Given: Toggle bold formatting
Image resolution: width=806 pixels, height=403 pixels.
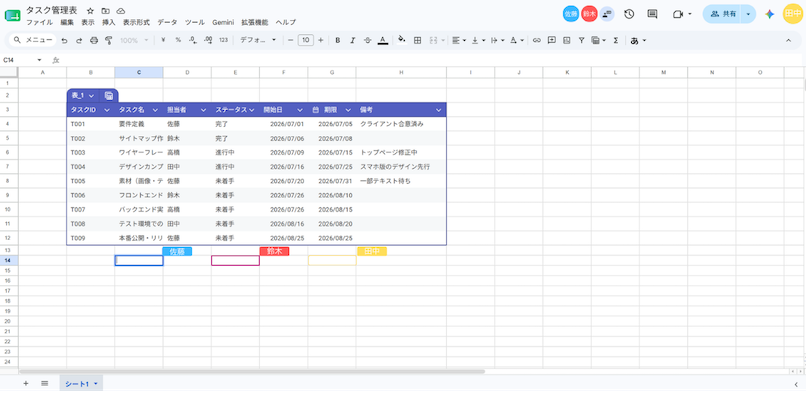Looking at the screenshot, I should tap(338, 40).
